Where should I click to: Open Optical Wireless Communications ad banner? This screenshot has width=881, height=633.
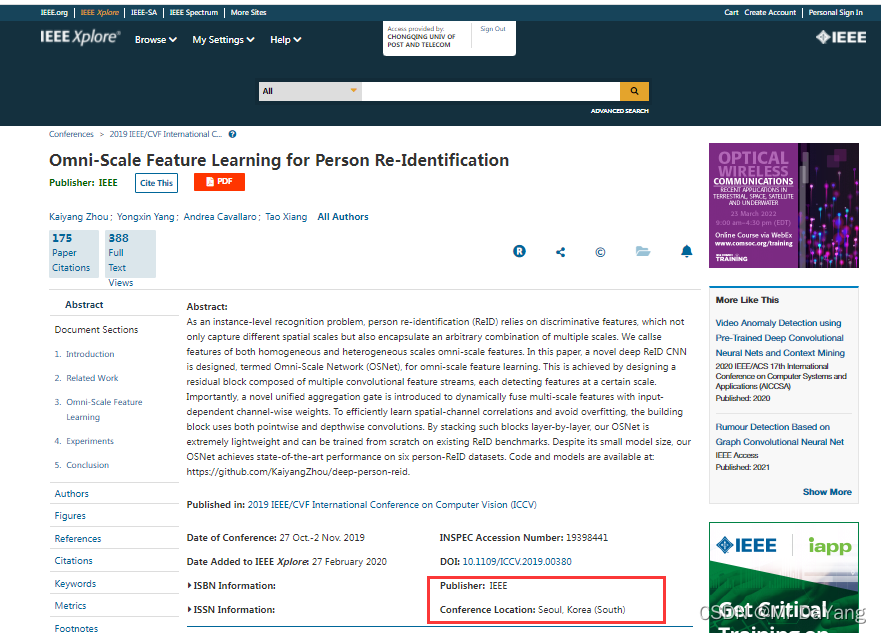coord(783,206)
